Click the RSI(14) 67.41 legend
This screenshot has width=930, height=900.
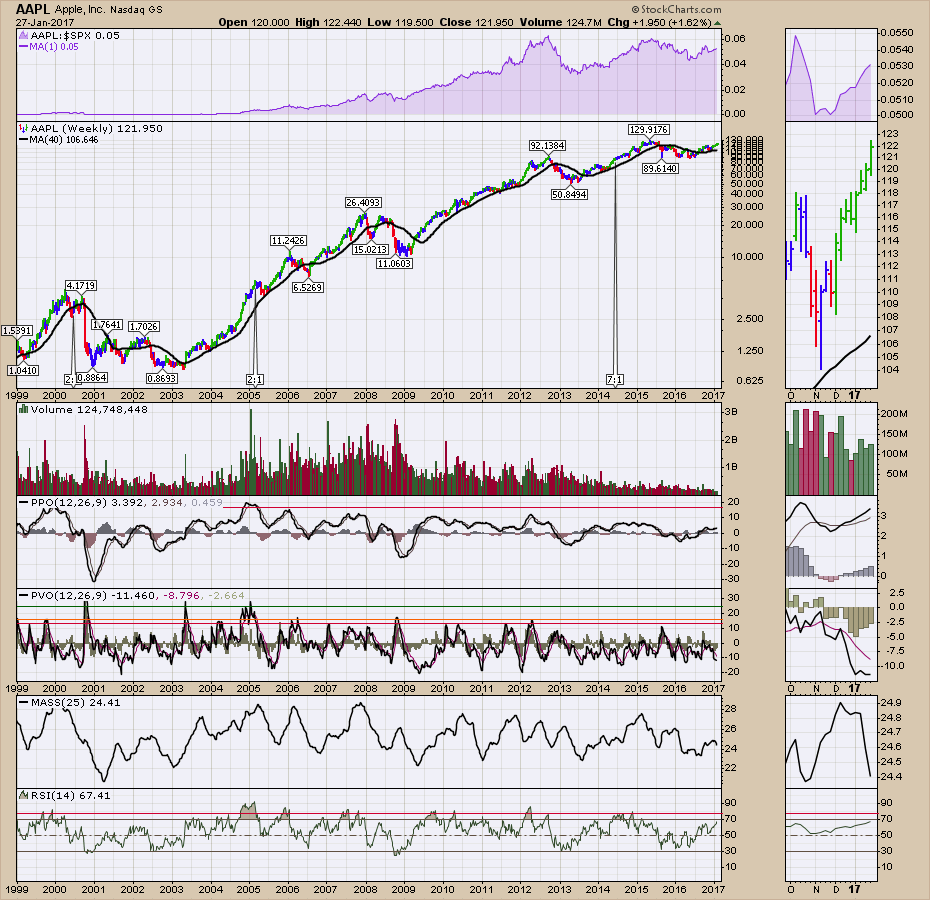[x=71, y=796]
